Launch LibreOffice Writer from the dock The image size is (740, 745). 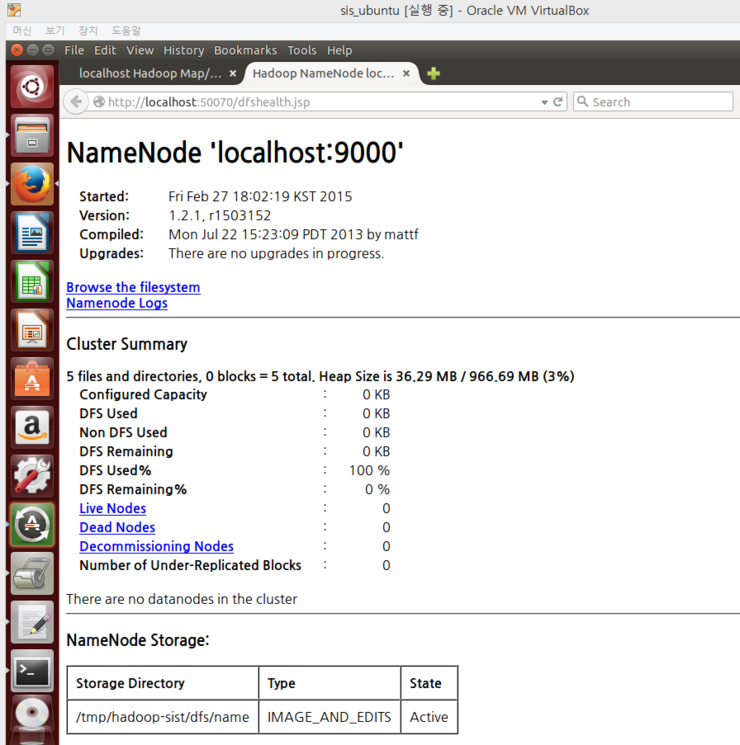pos(32,233)
